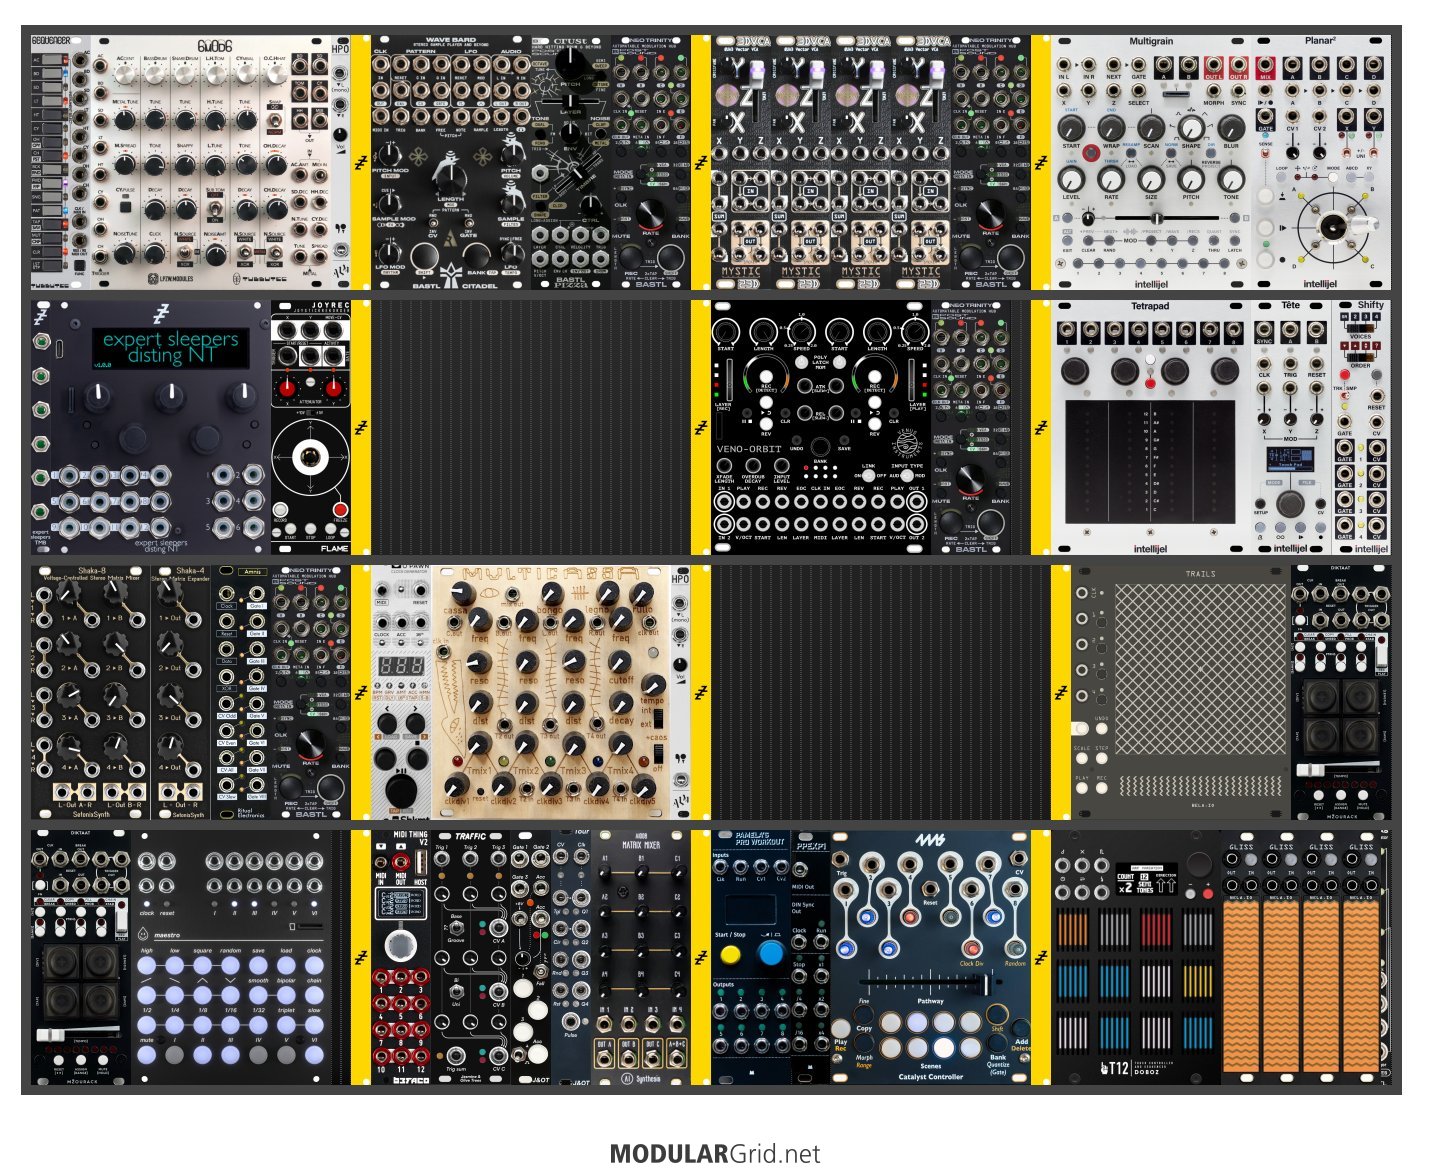Tap the high button on Maestro
Image resolution: width=1432 pixels, height=1175 pixels.
click(147, 967)
